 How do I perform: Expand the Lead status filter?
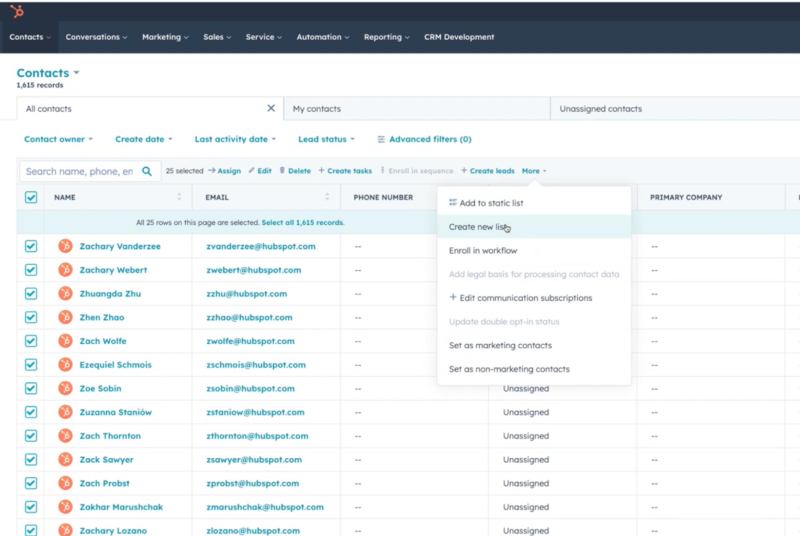point(327,139)
